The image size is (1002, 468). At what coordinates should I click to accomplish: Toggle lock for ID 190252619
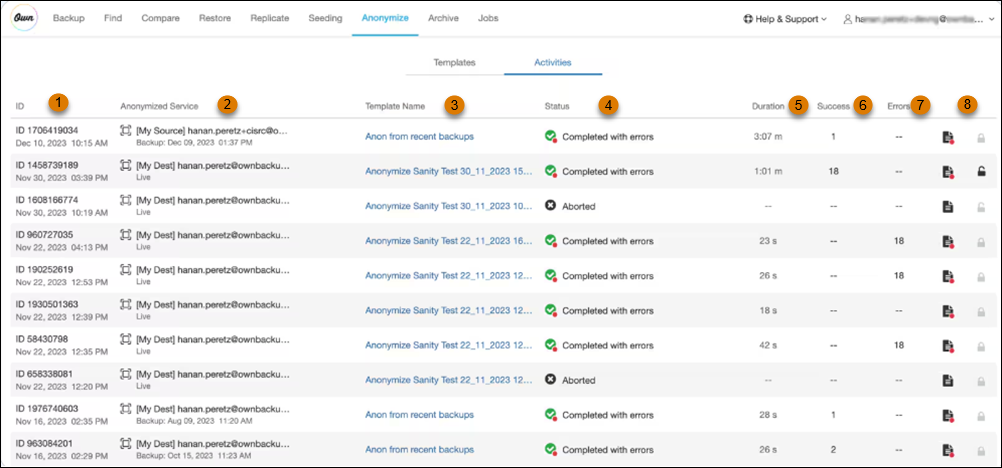click(x=981, y=276)
